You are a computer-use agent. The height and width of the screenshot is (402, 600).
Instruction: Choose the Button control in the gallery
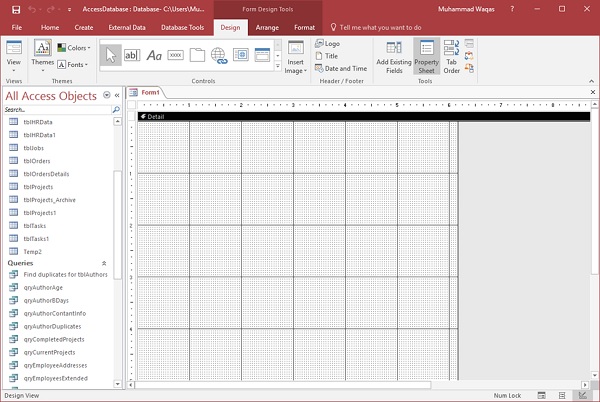coord(176,56)
